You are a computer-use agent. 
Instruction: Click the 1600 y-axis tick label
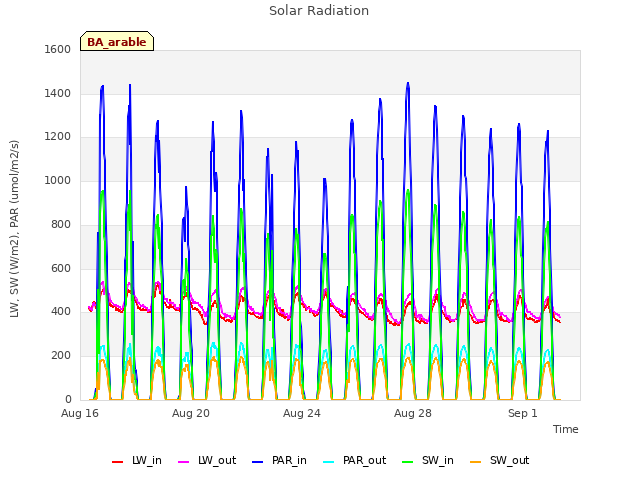(x=58, y=49)
